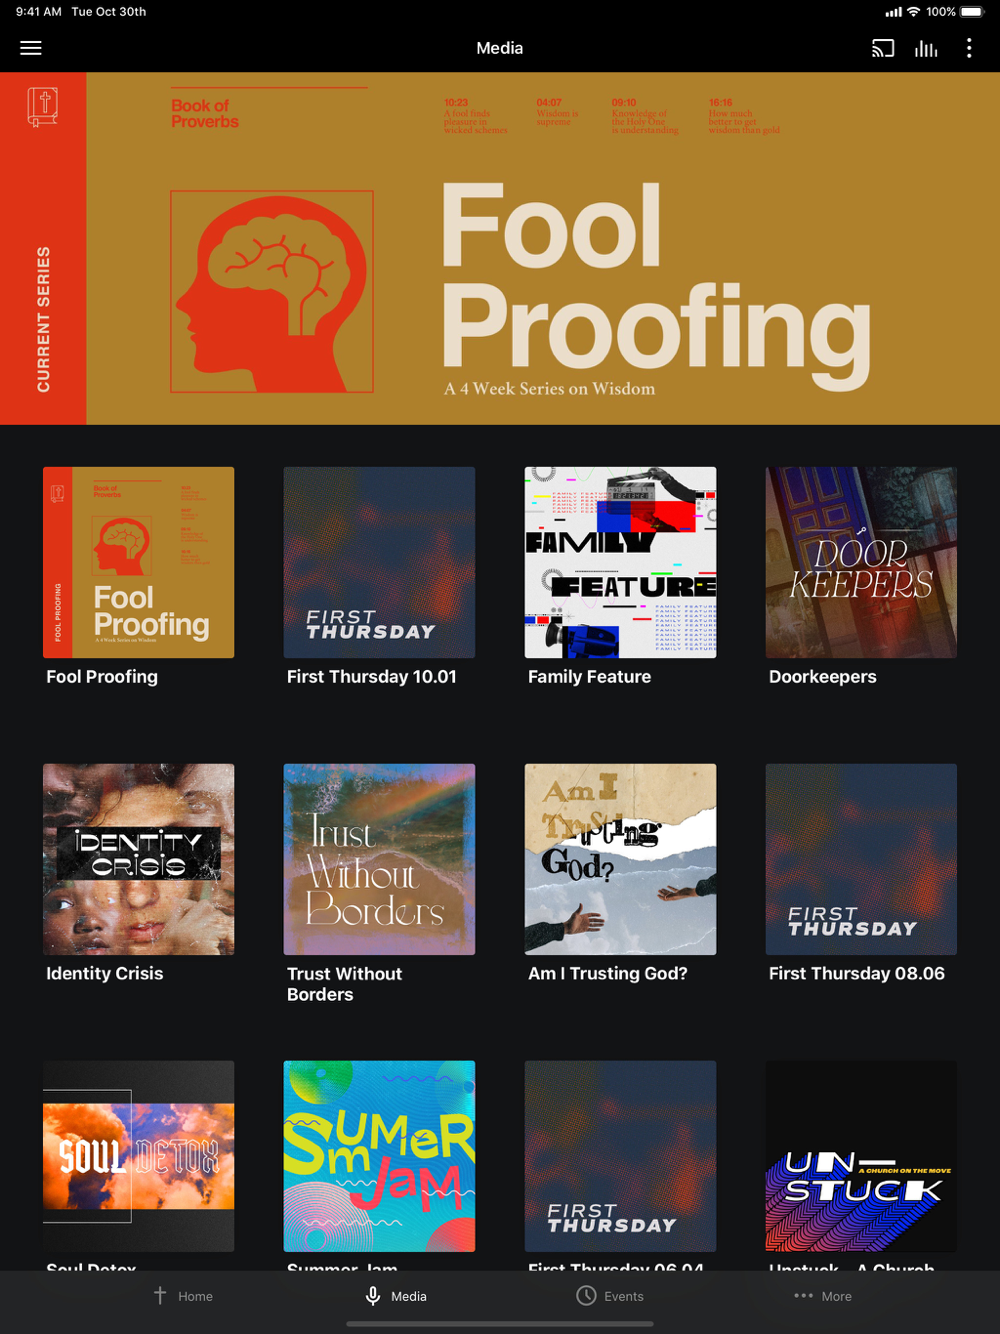Tap the More three-dots icon
The height and width of the screenshot is (1334, 1000).
coord(803,1295)
